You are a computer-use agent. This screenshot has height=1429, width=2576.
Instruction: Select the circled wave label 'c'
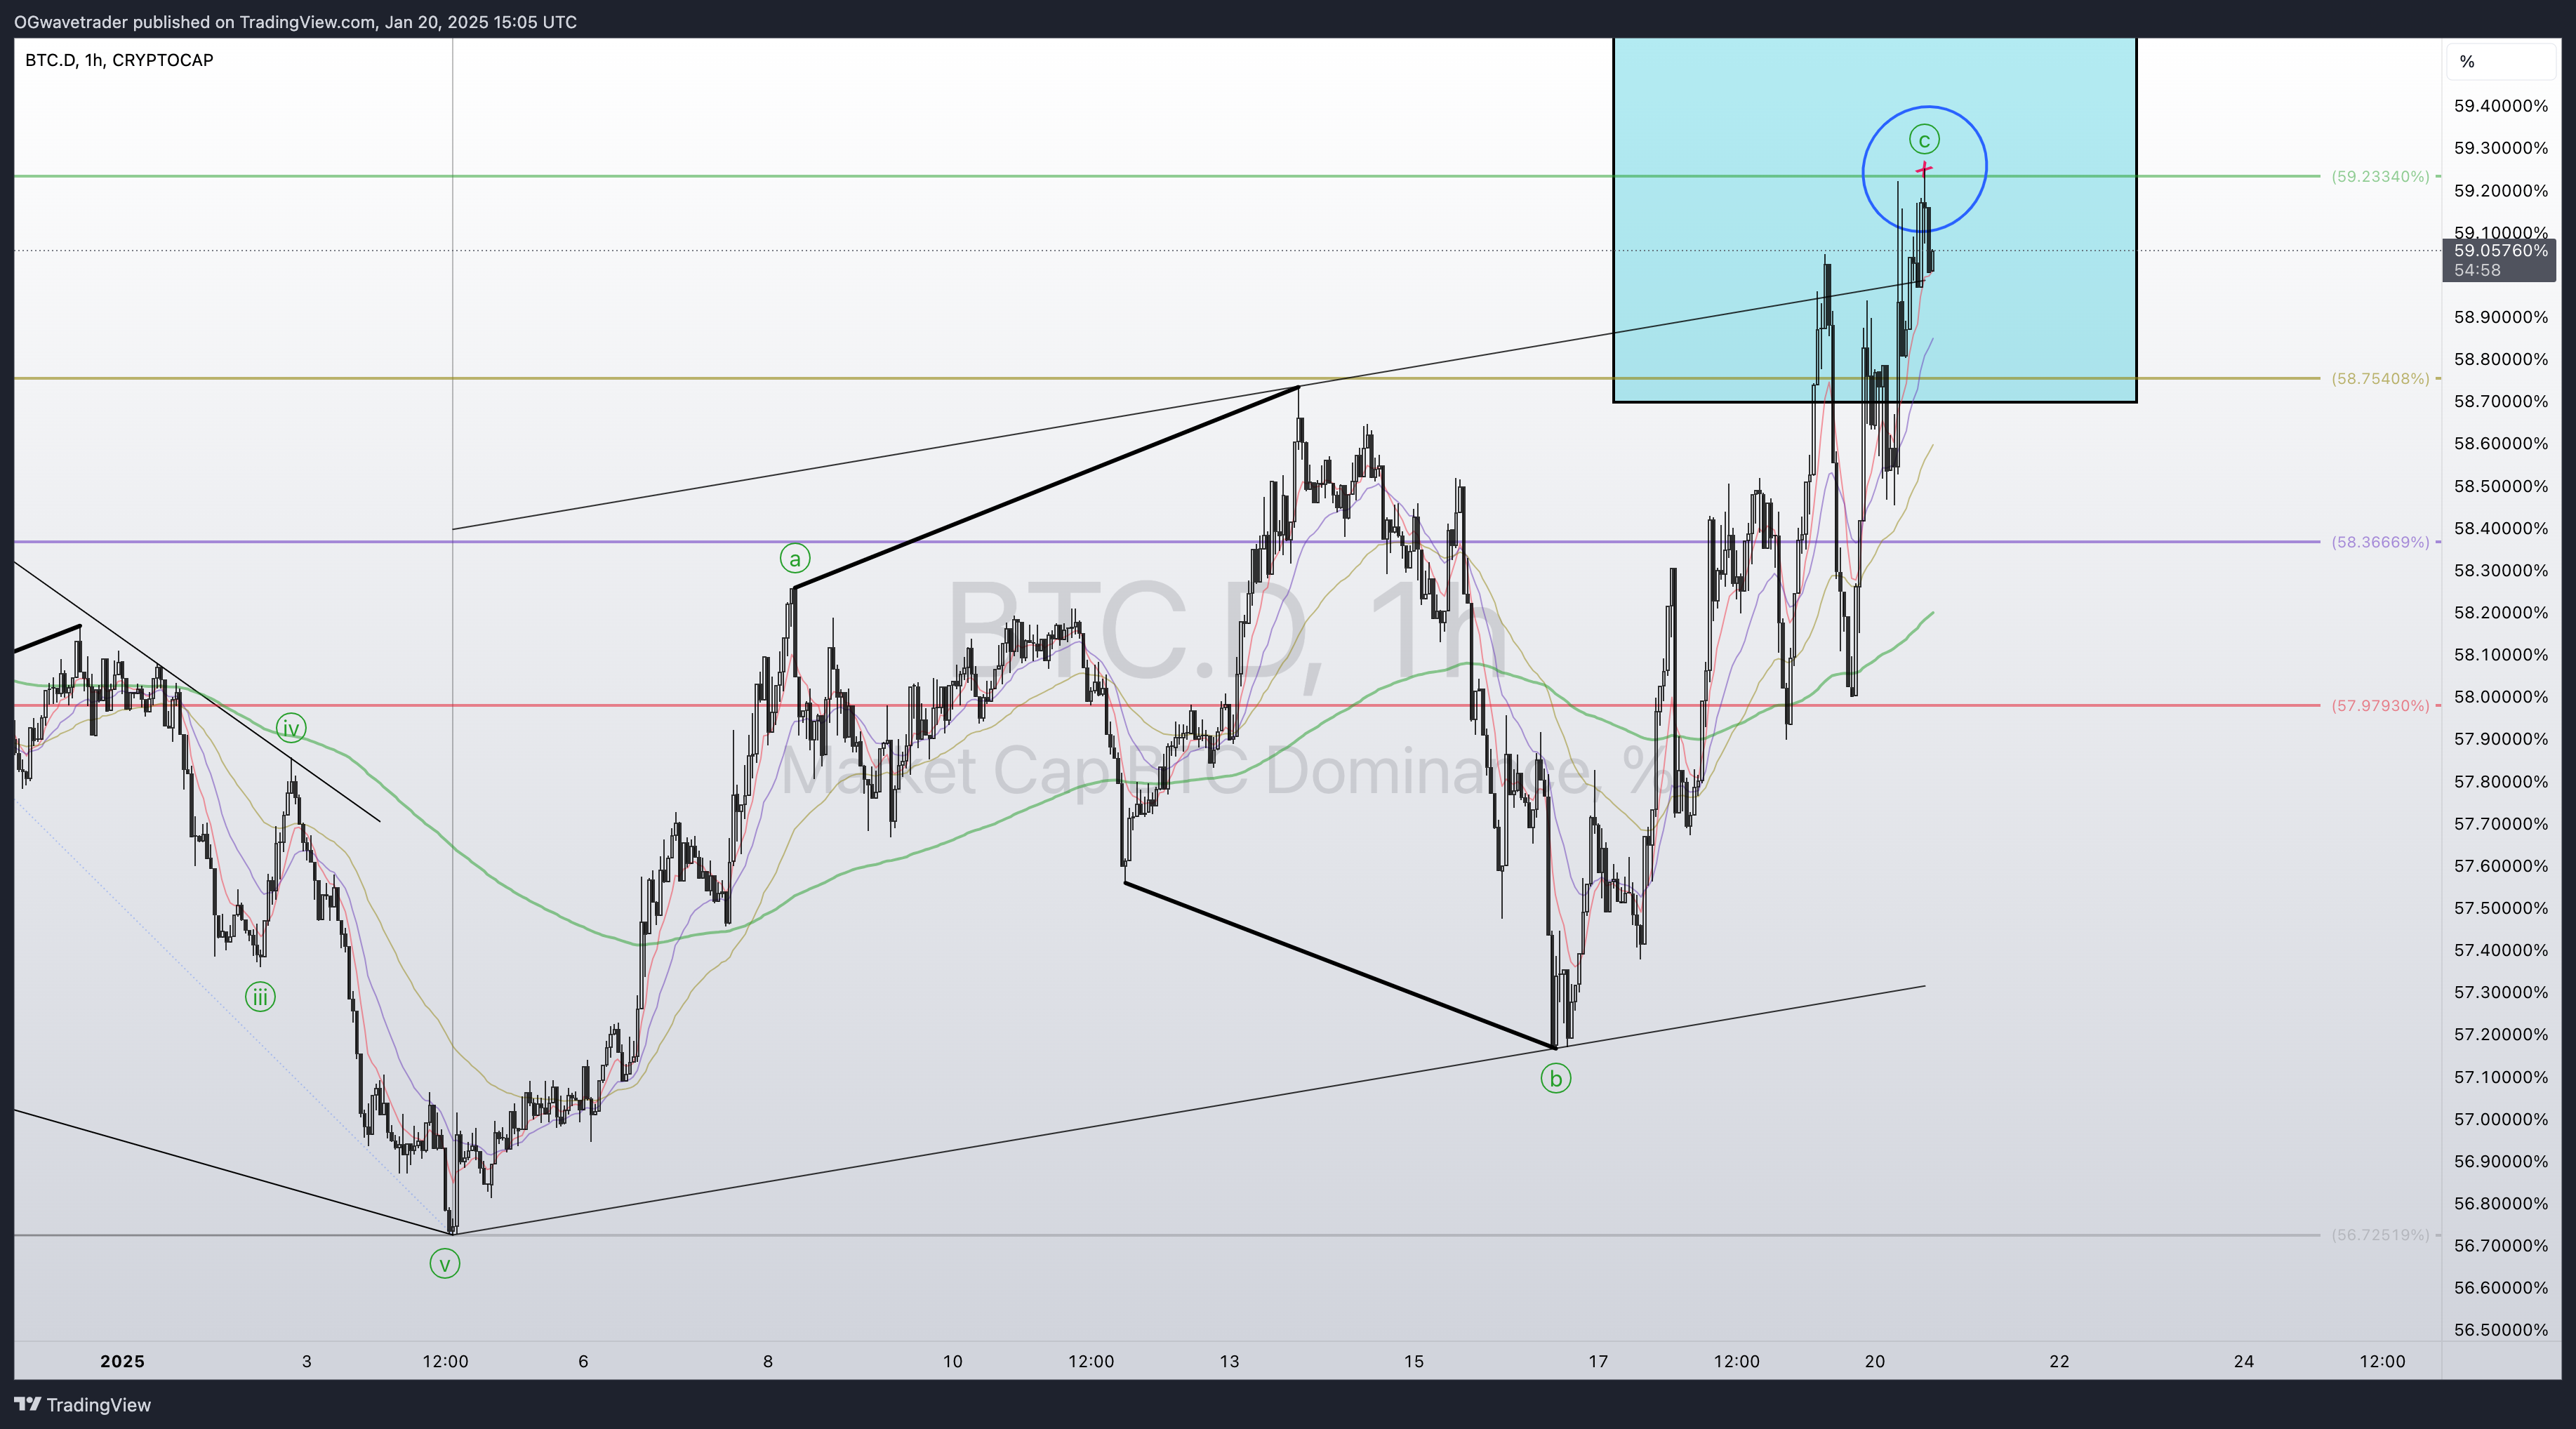point(1924,139)
